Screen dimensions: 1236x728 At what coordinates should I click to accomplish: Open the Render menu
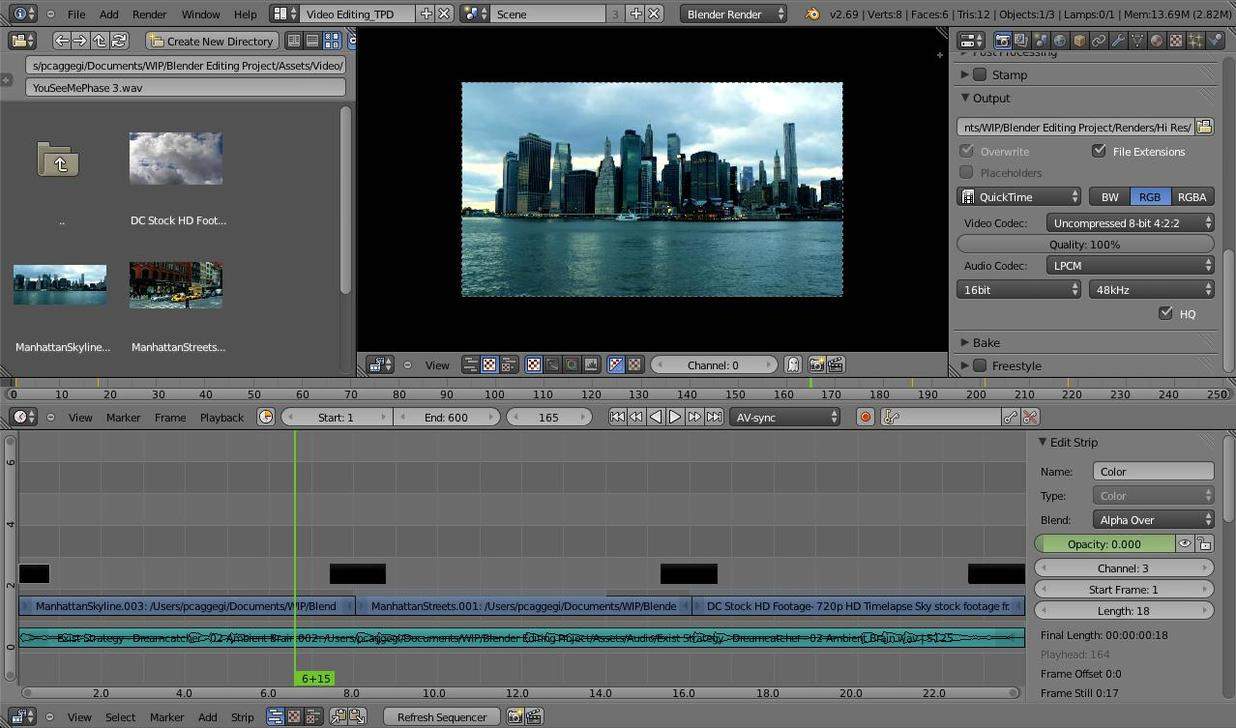150,14
